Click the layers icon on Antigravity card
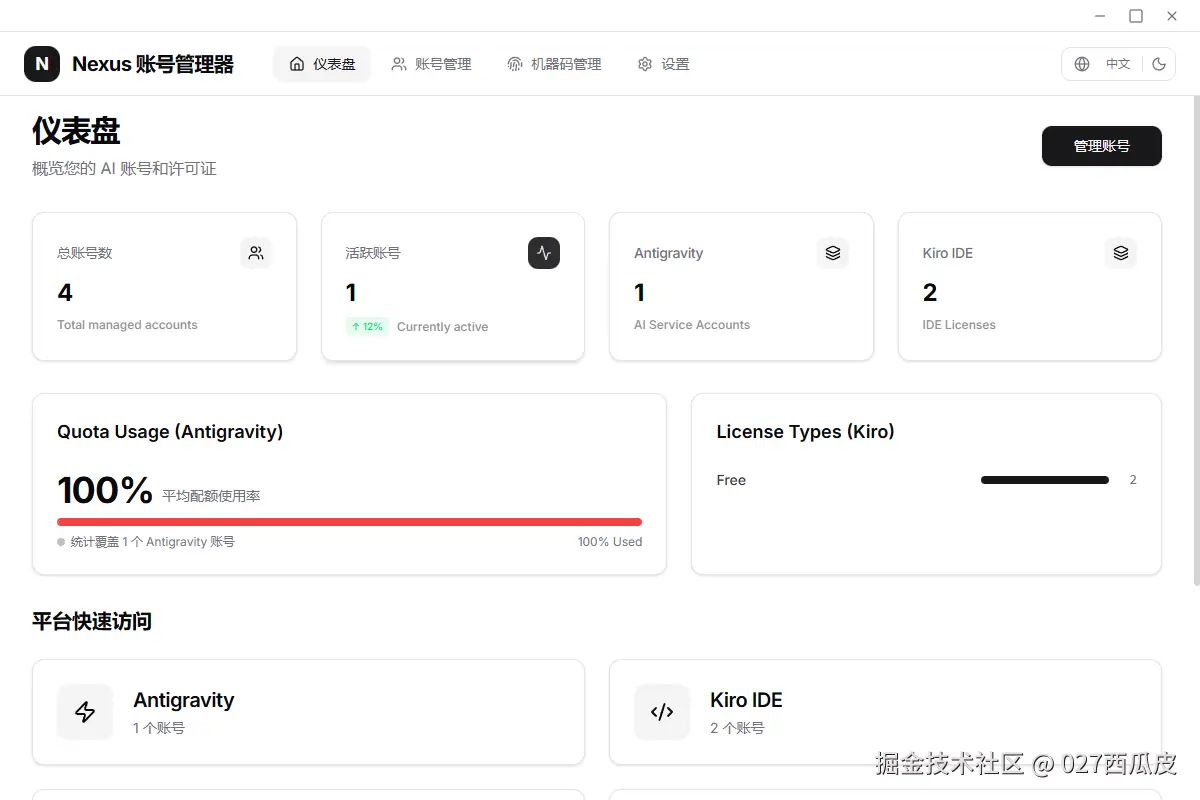Image resolution: width=1200 pixels, height=800 pixels. [x=833, y=253]
